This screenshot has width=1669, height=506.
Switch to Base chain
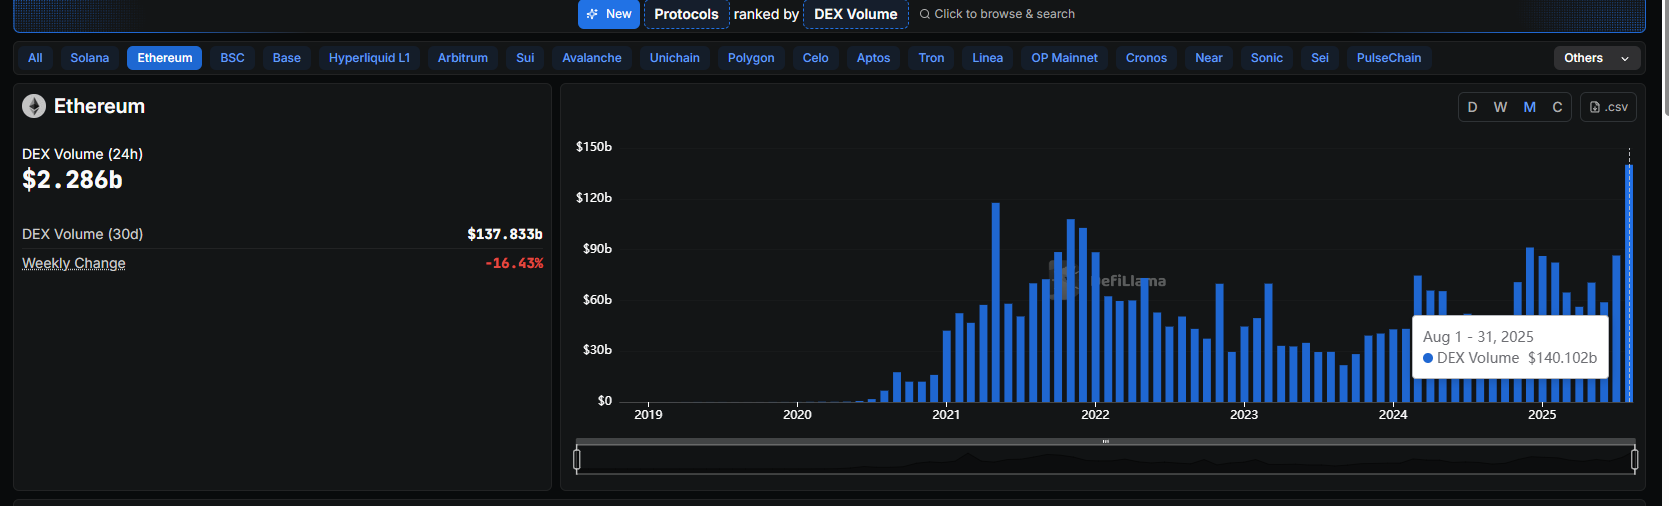(287, 58)
